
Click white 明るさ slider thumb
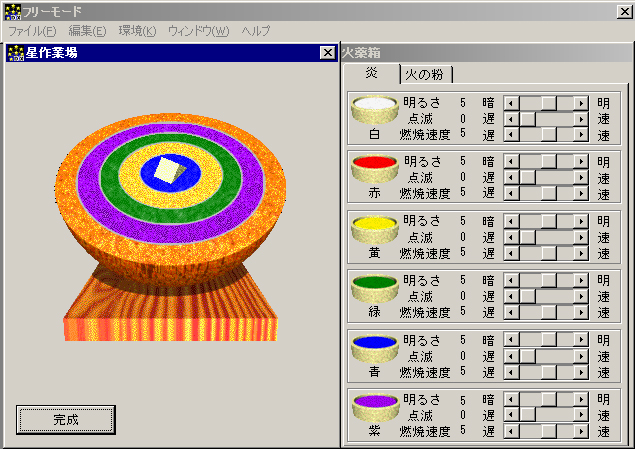[x=548, y=103]
